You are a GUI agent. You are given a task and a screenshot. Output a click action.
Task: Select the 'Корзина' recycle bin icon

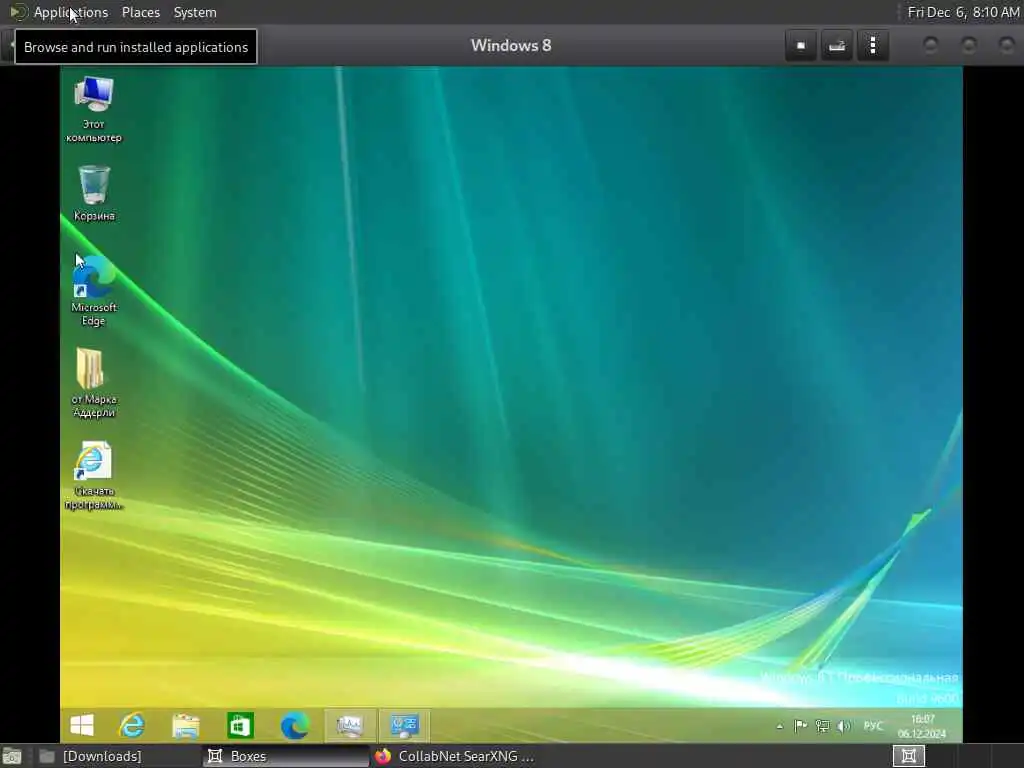[x=94, y=193]
